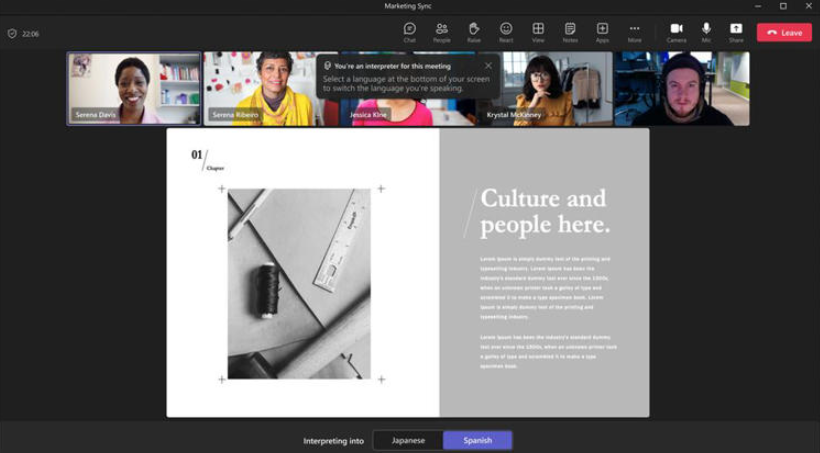Image resolution: width=820 pixels, height=453 pixels.
Task: Select Spanish as interpreting language
Action: [477, 440]
